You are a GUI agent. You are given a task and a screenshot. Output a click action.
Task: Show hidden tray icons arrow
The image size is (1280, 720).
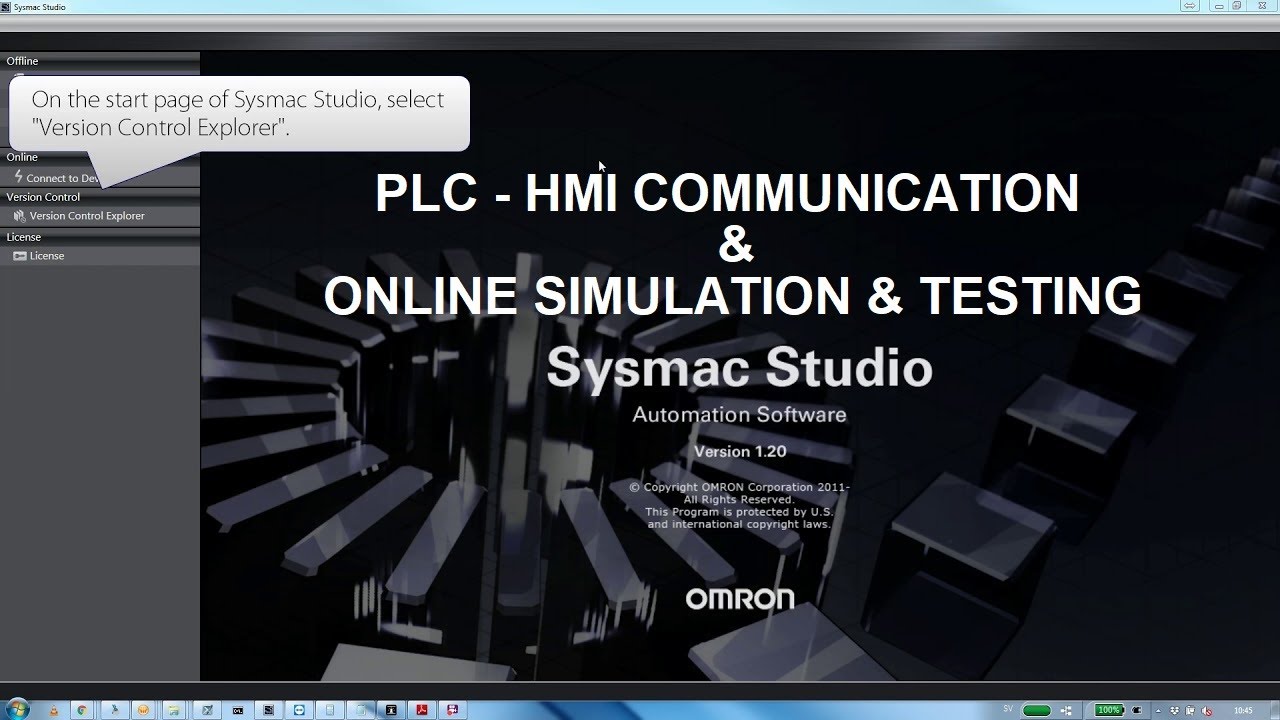pos(1158,711)
